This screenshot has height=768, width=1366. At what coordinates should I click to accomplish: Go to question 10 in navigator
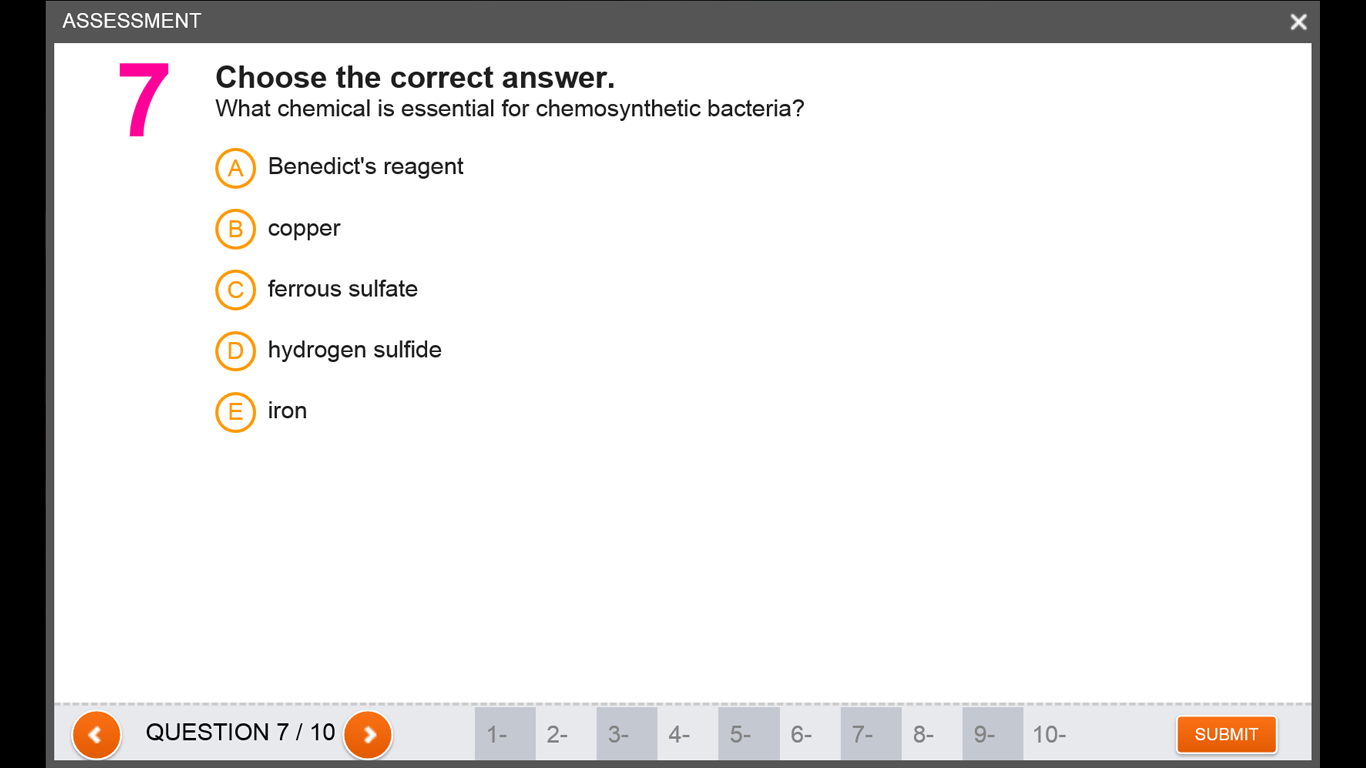[x=1053, y=734]
